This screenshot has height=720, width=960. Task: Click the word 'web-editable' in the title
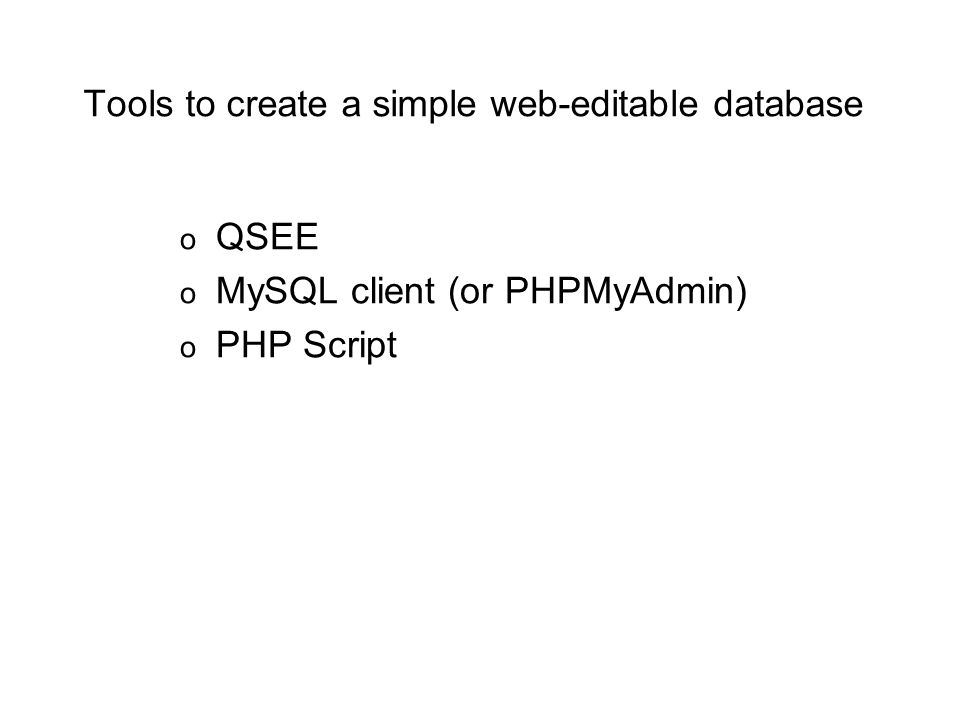click(594, 103)
